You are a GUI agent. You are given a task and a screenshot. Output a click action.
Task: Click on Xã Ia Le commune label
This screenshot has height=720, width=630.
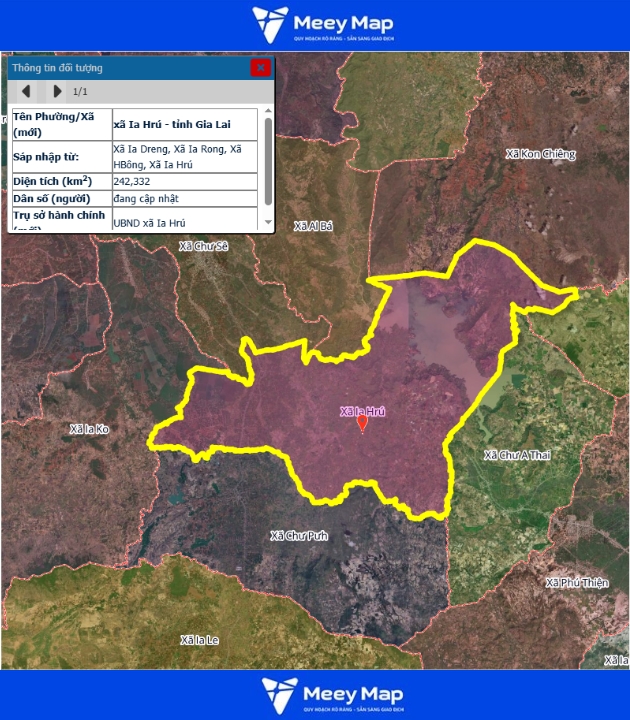click(199, 639)
